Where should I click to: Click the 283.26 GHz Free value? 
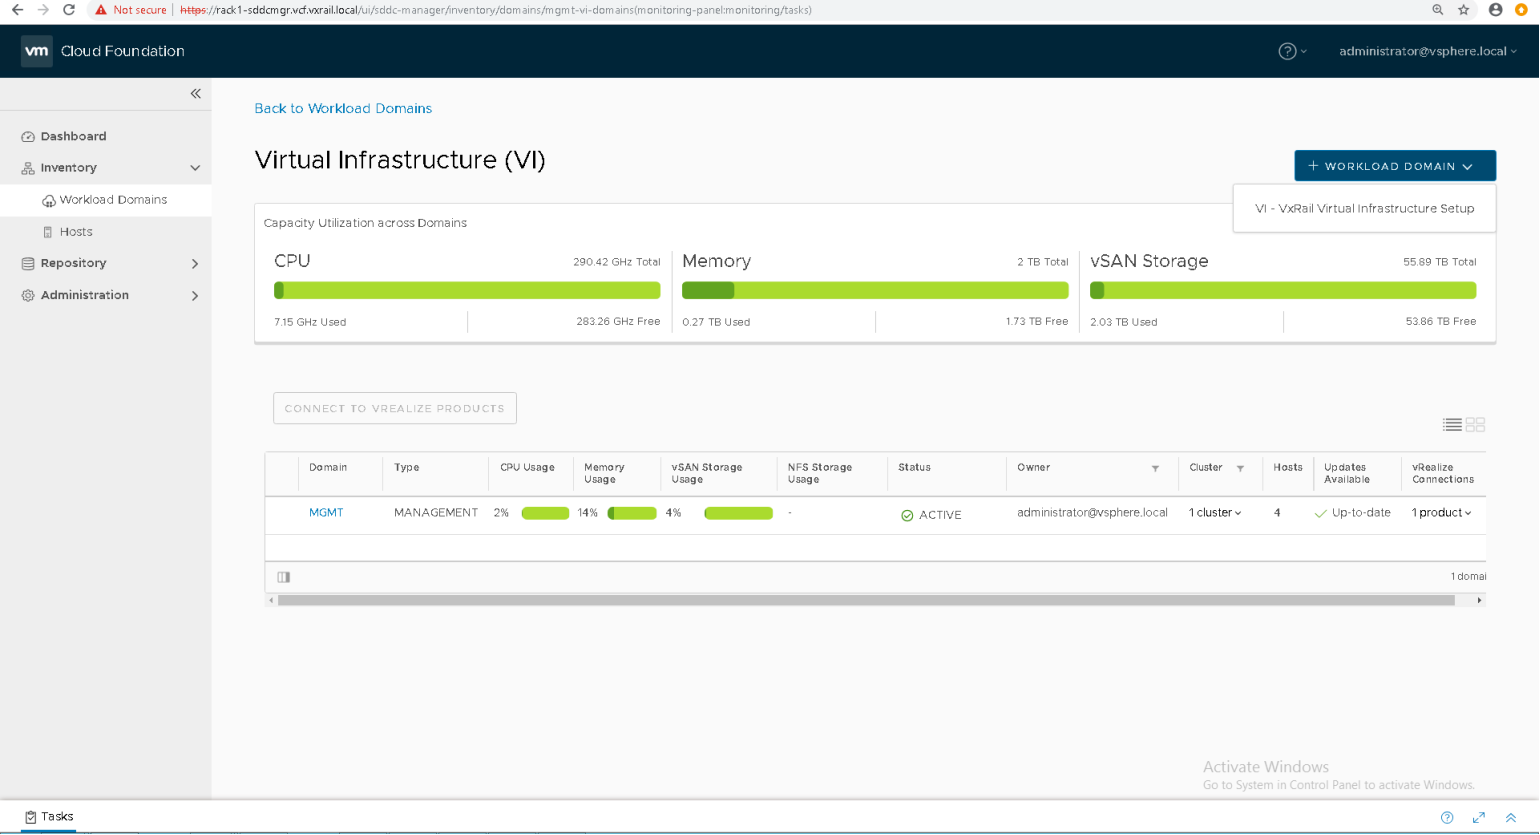point(618,322)
